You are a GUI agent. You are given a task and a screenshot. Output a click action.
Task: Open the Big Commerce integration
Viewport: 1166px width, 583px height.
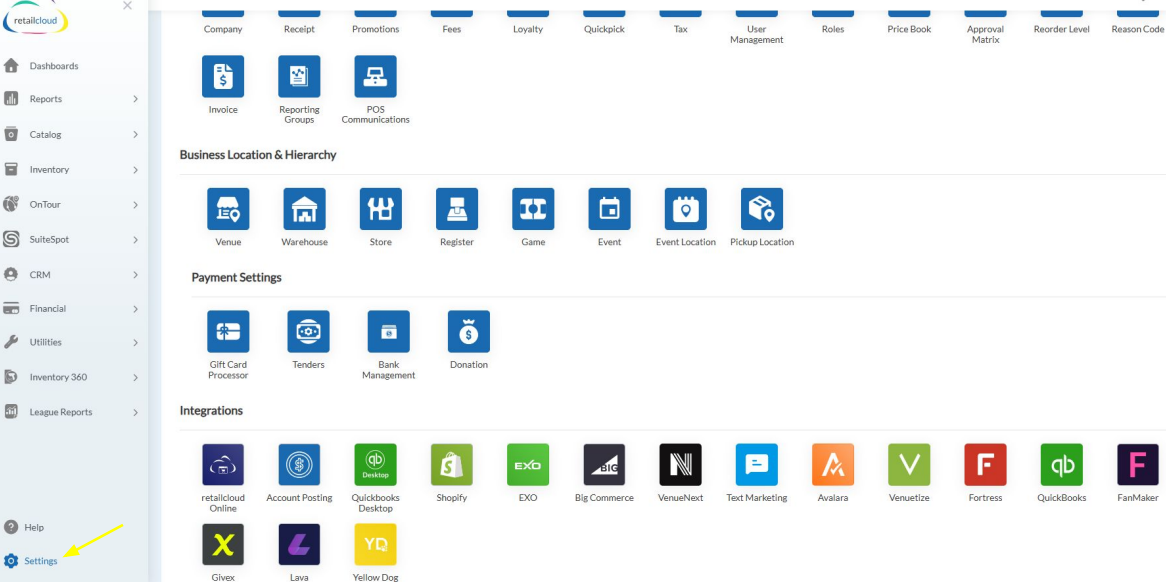[604, 465]
